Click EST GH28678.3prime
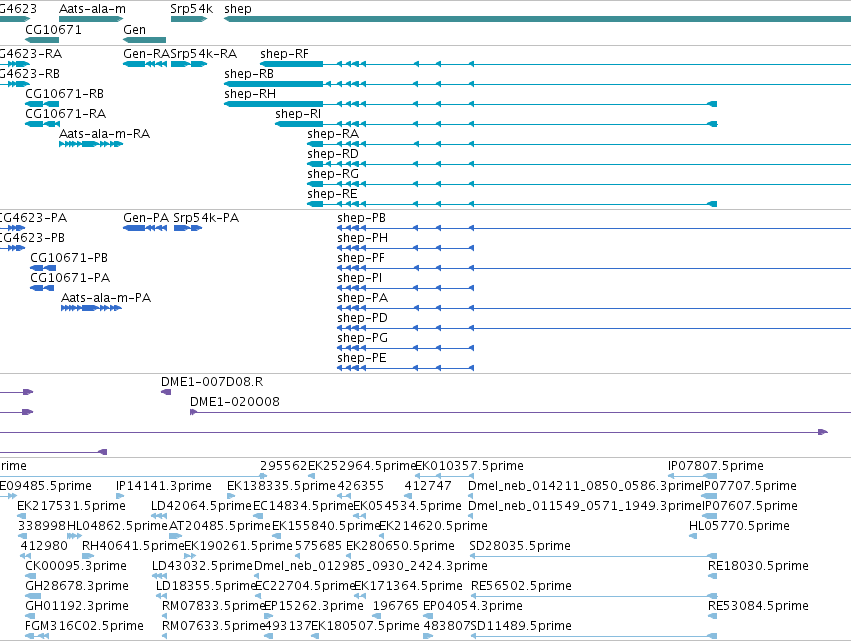Screen dimensions: 851x641 77,586
